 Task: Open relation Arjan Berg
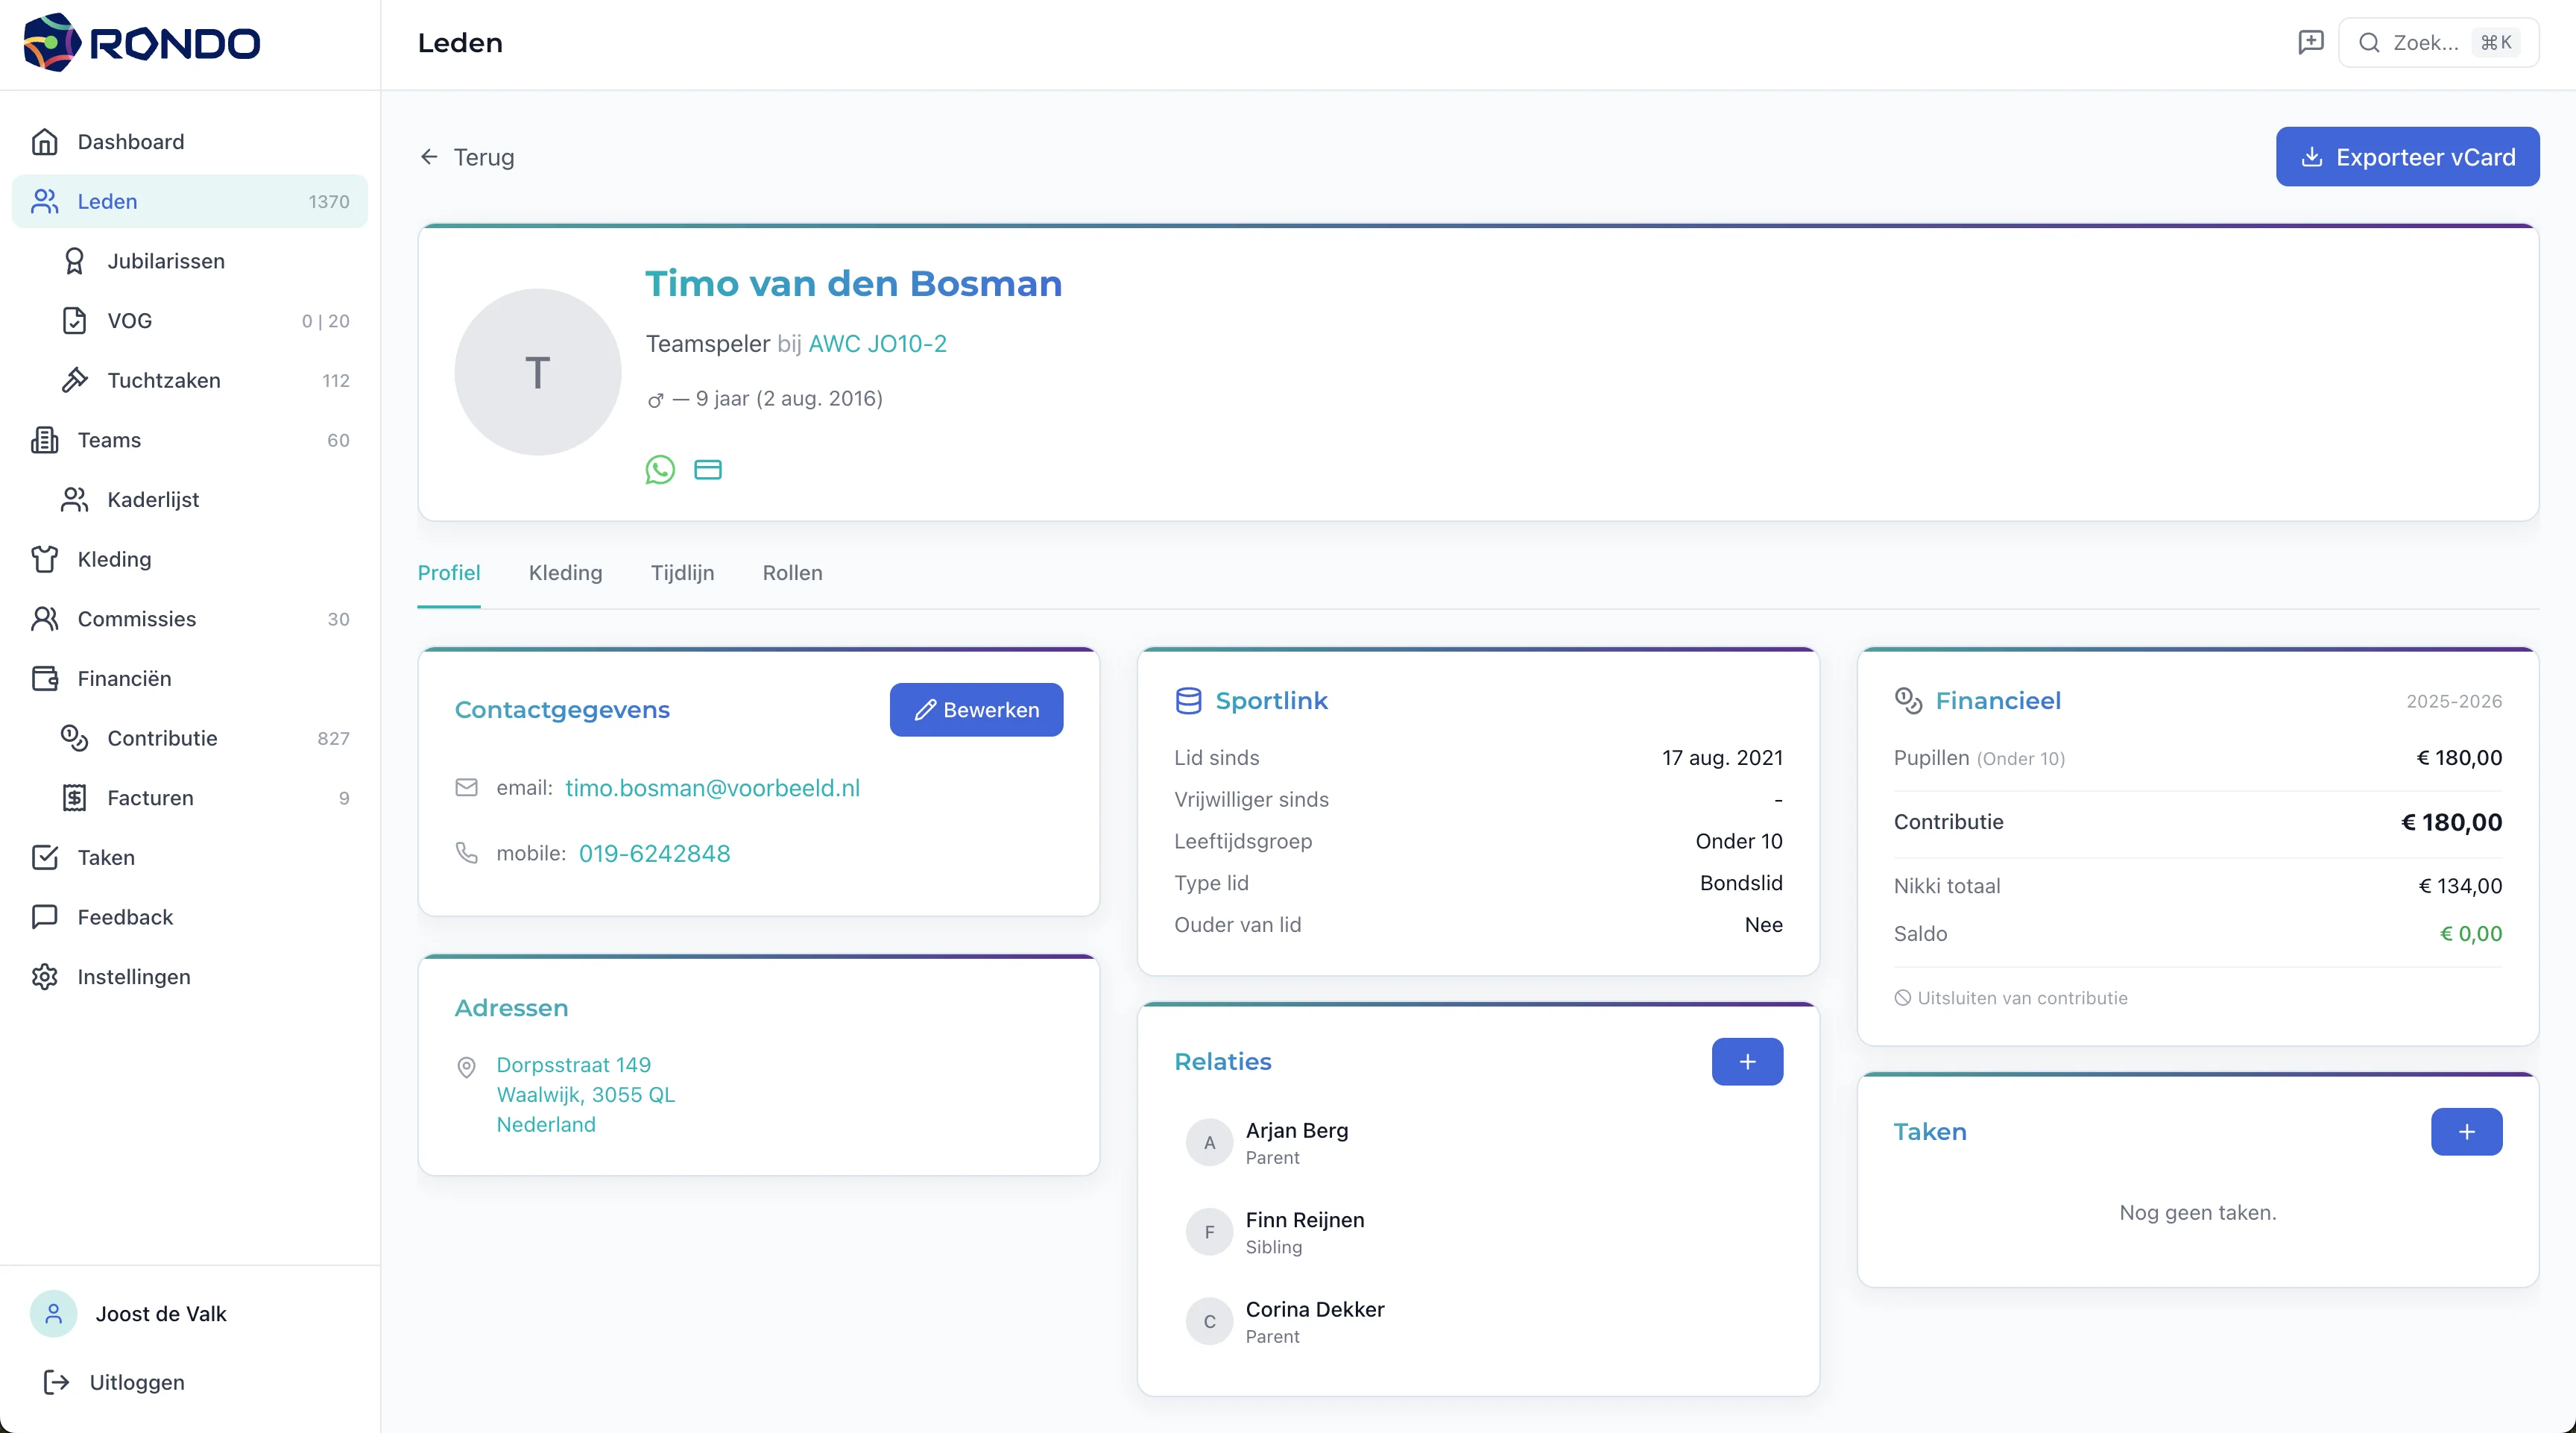pos(1296,1130)
